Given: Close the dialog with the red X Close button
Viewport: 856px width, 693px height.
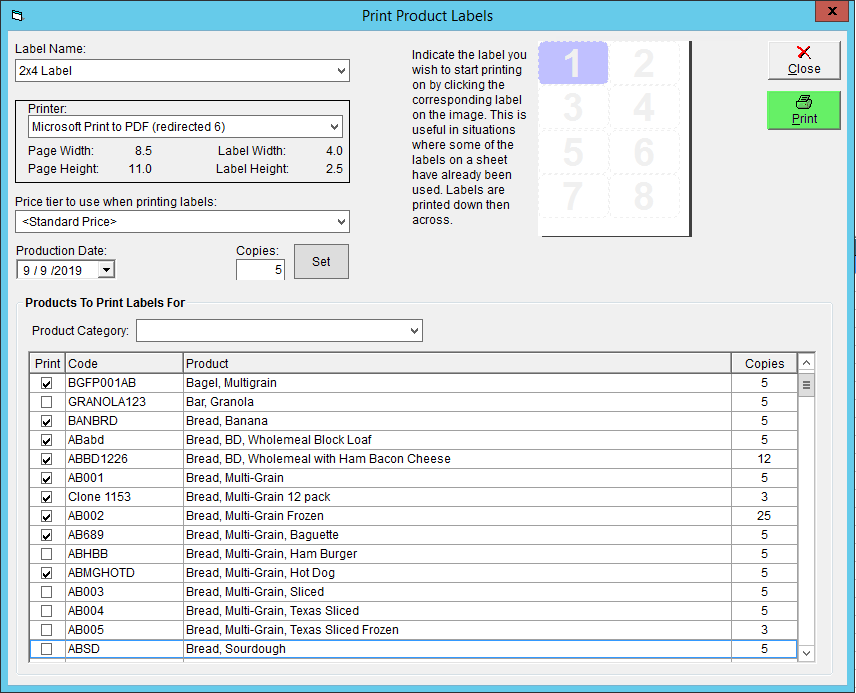Looking at the screenshot, I should pyautogui.click(x=804, y=61).
